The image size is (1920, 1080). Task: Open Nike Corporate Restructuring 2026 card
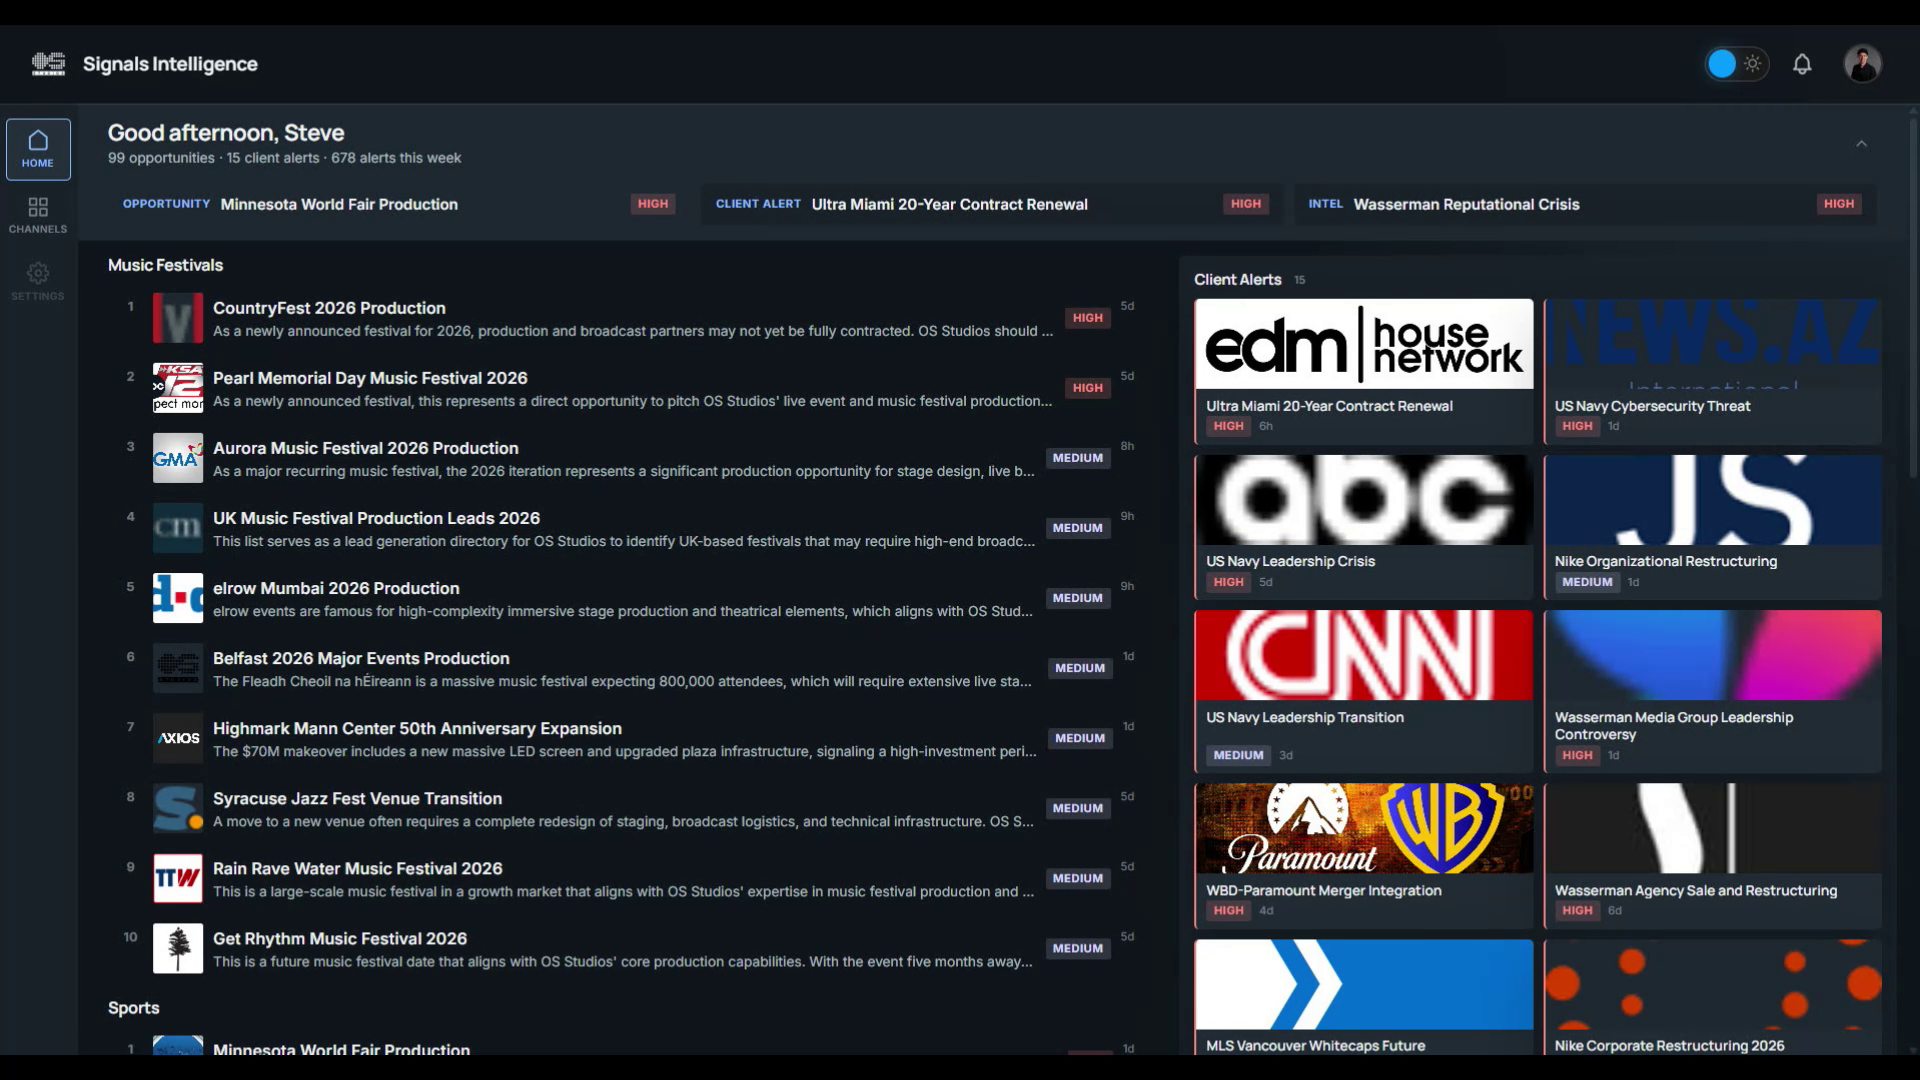coord(1712,997)
